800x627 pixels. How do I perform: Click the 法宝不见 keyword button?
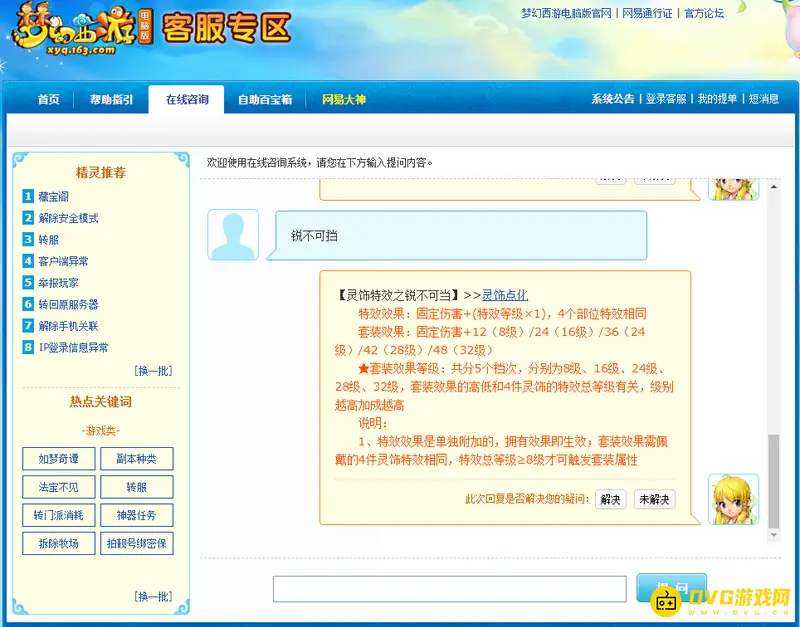[59, 487]
